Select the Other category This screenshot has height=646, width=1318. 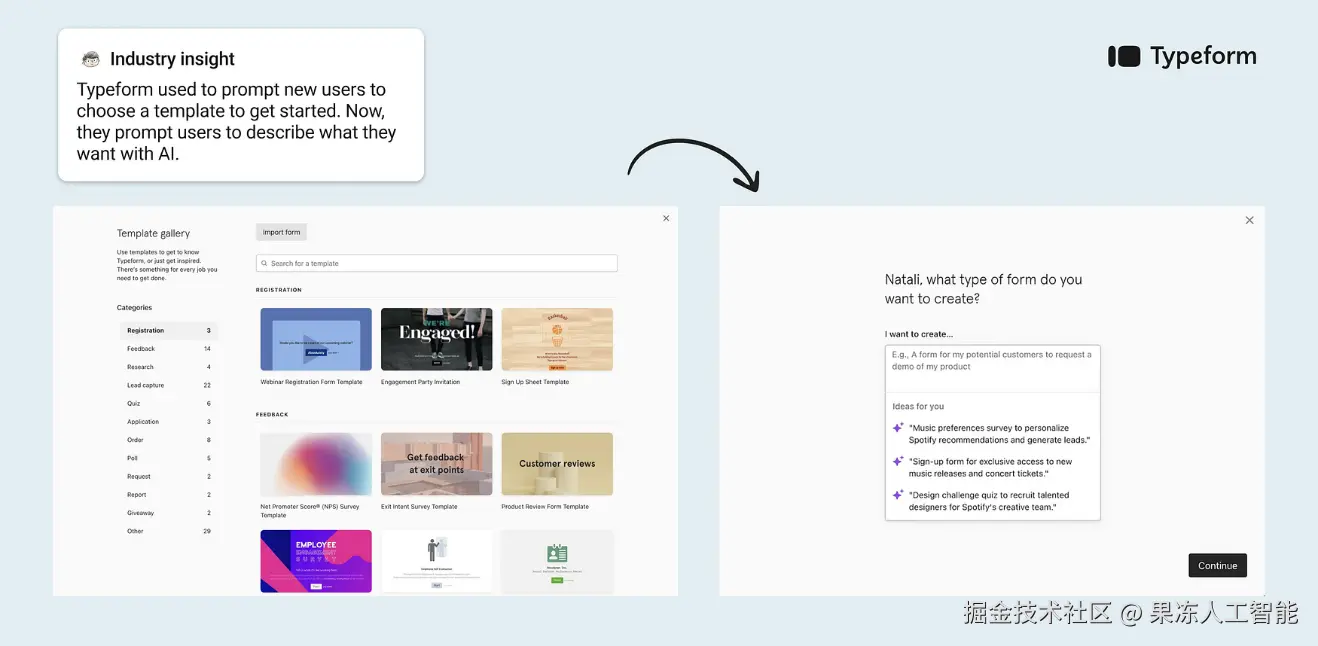point(168,531)
